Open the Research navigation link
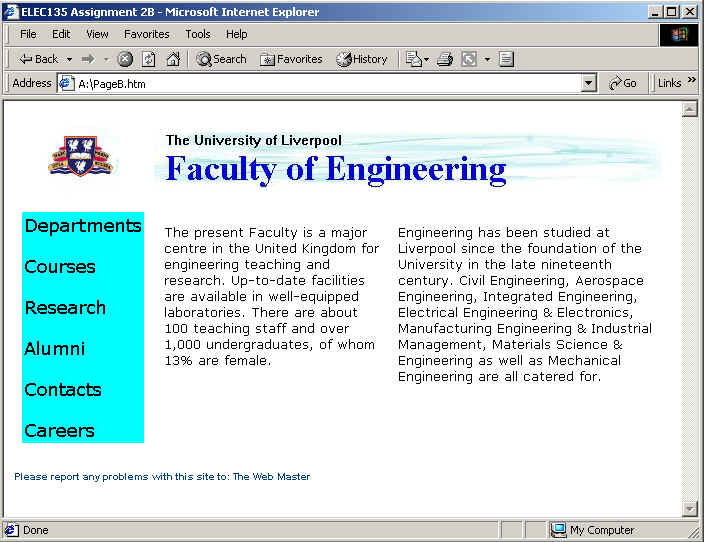 [65, 308]
